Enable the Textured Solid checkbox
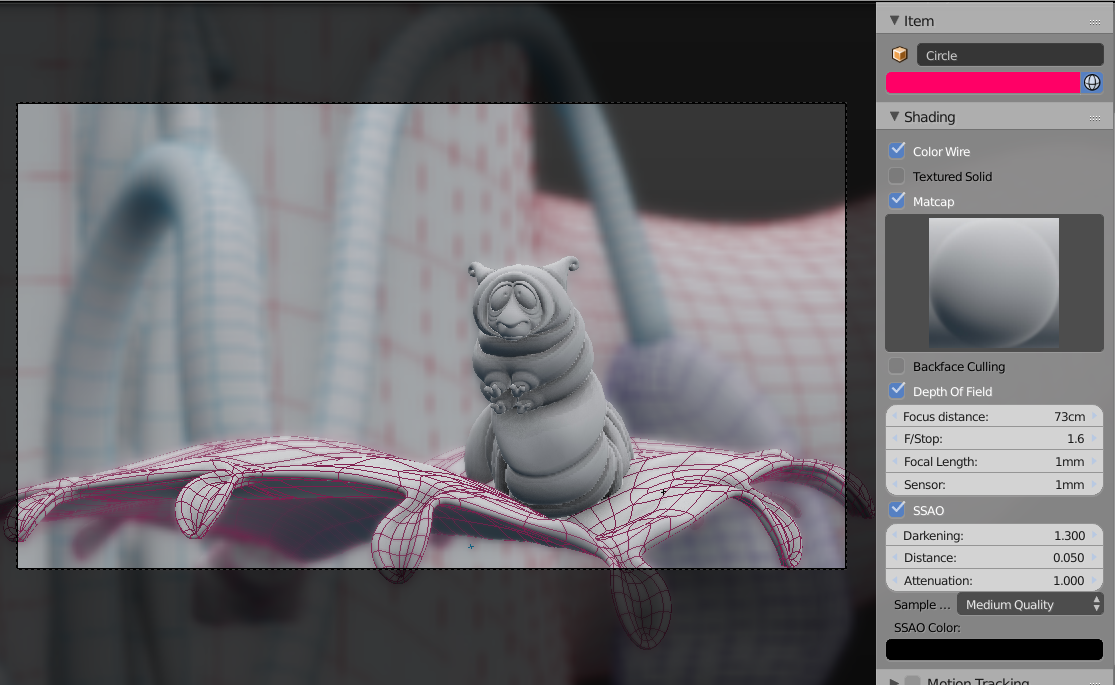Viewport: 1115px width, 685px height. click(897, 176)
